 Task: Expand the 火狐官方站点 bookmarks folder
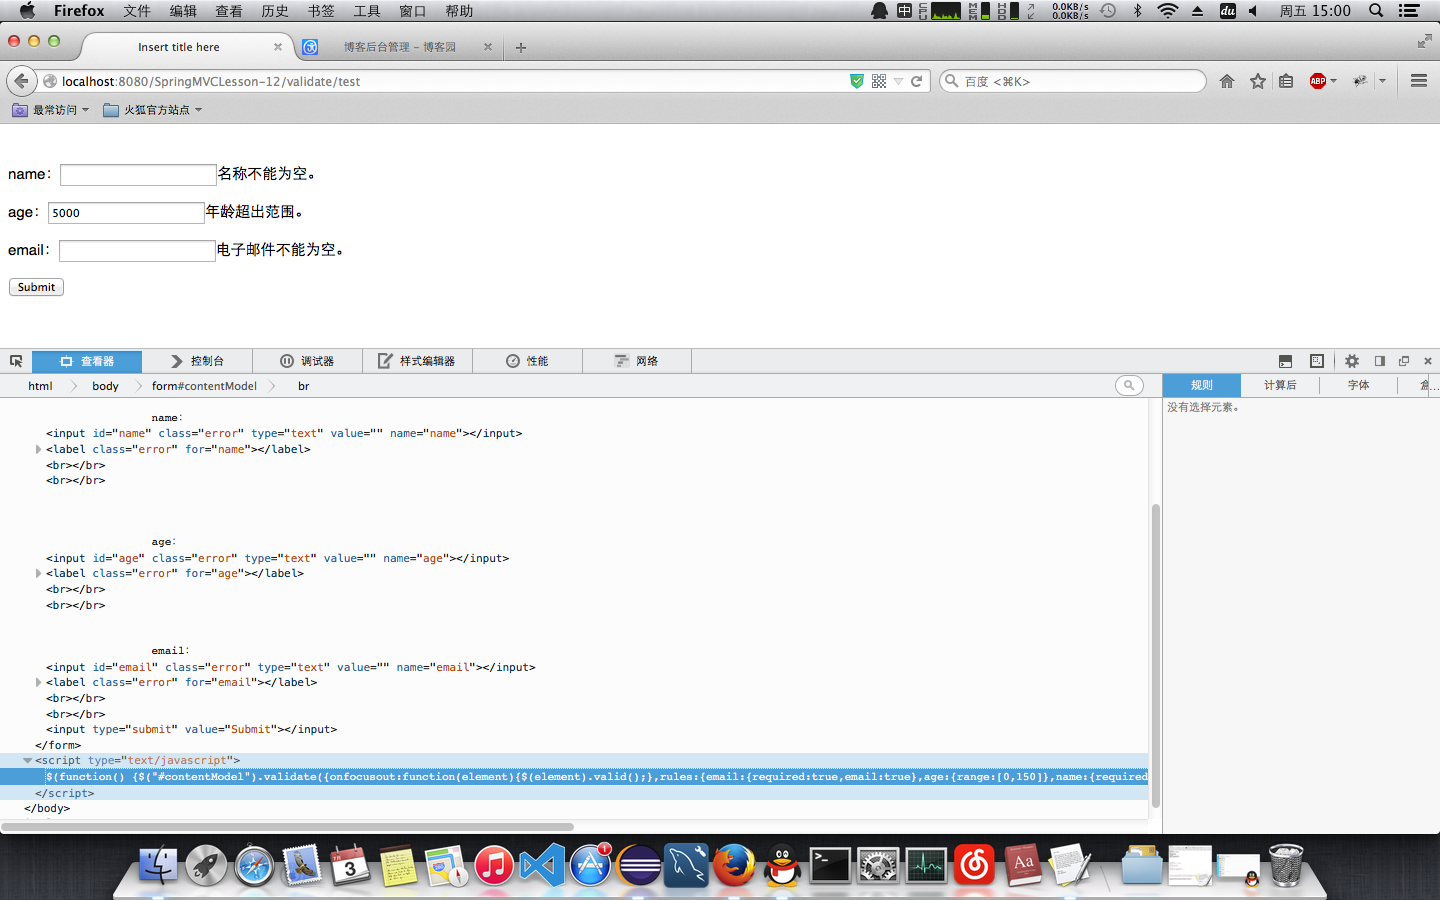pyautogui.click(x=153, y=110)
